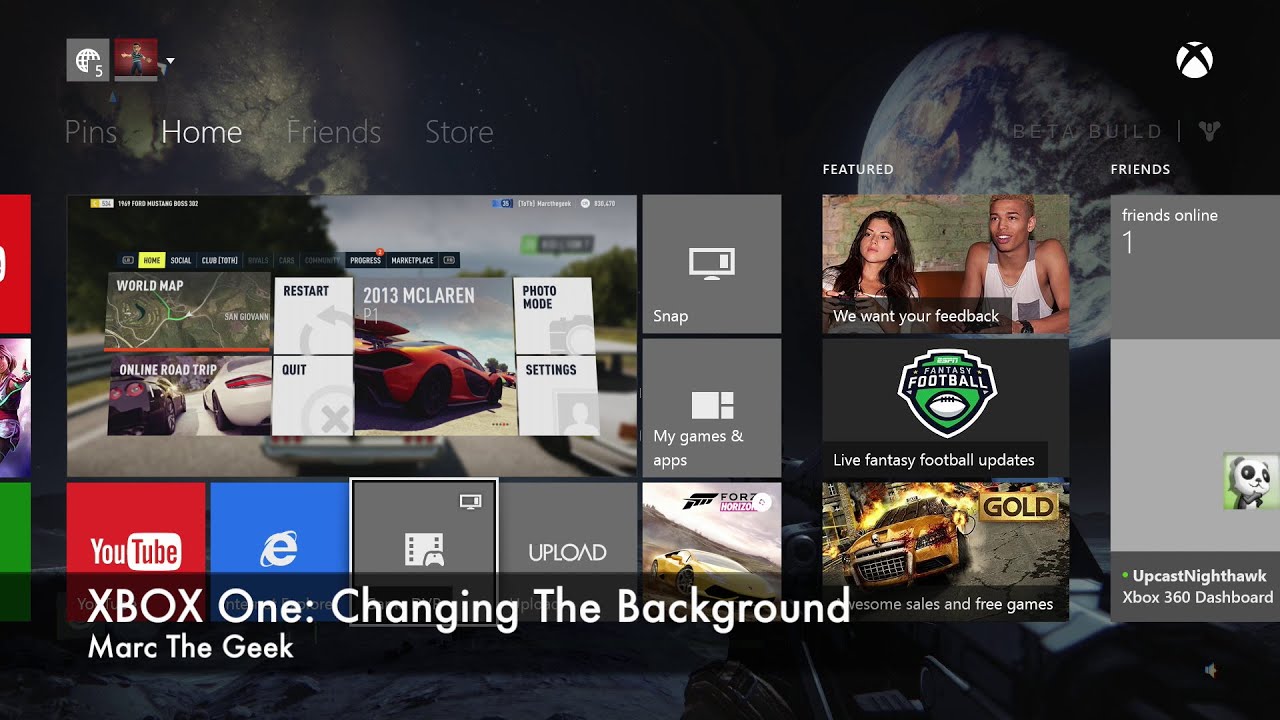This screenshot has height=720, width=1280.
Task: Open My games & apps tile
Action: [711, 408]
